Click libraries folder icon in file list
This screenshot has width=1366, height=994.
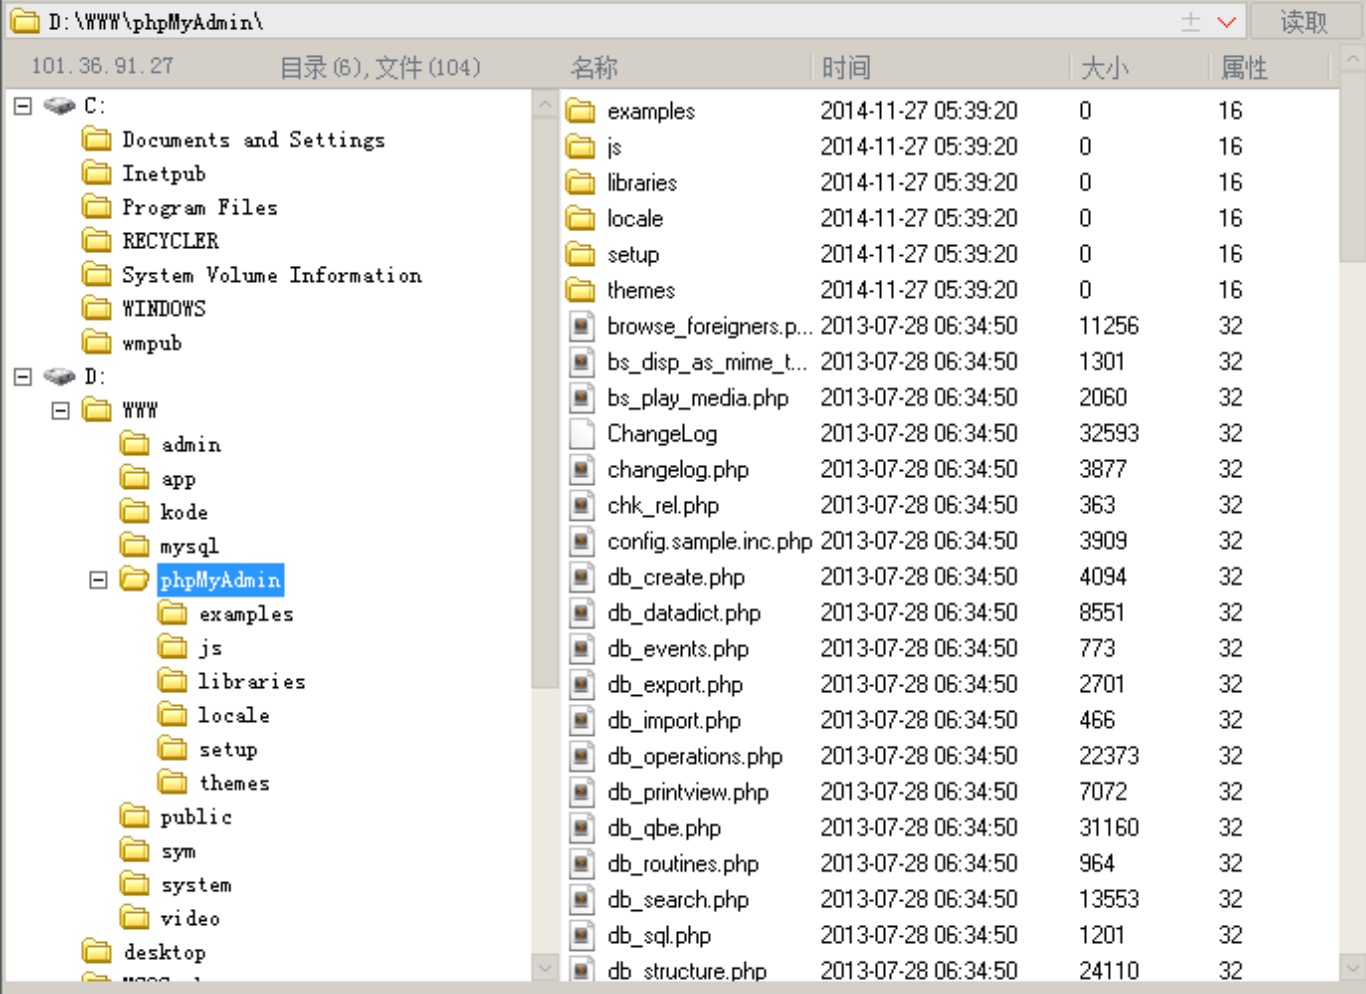click(580, 182)
